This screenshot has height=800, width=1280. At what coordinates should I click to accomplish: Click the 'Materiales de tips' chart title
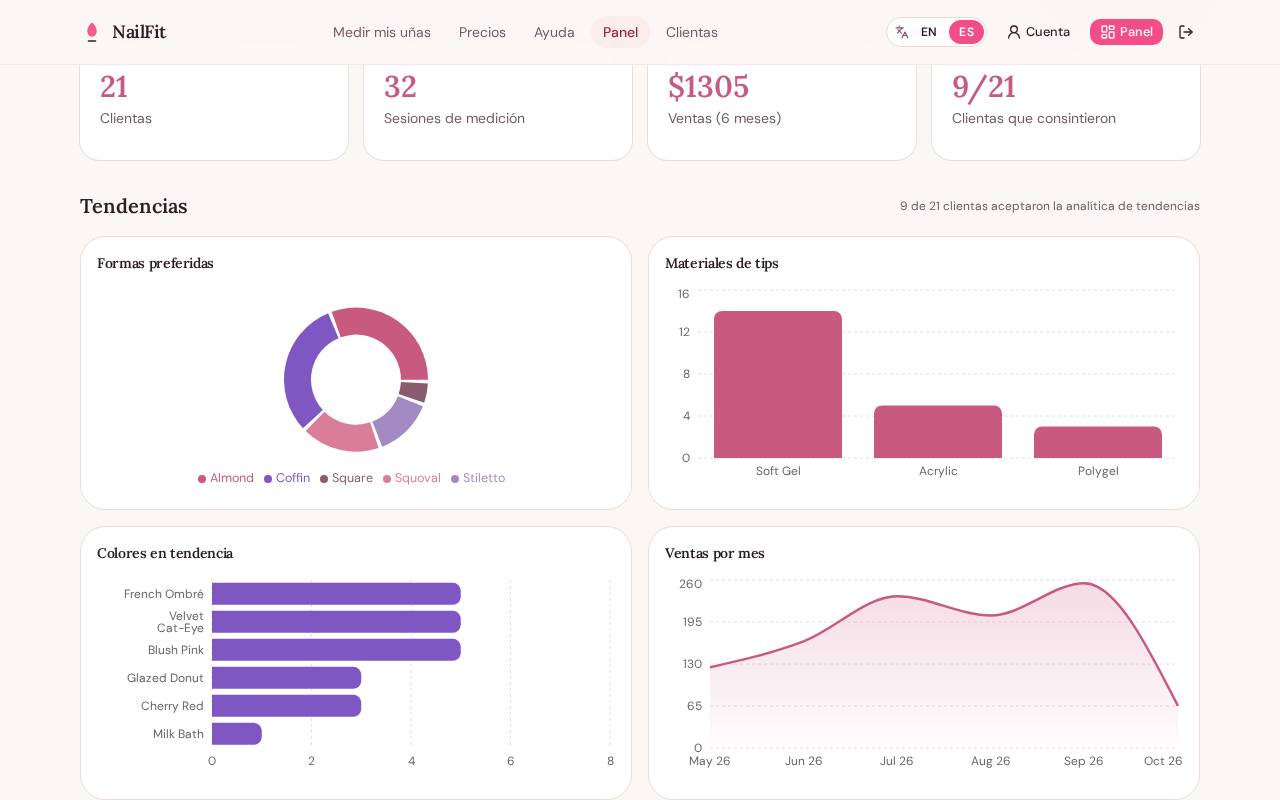pyautogui.click(x=722, y=263)
